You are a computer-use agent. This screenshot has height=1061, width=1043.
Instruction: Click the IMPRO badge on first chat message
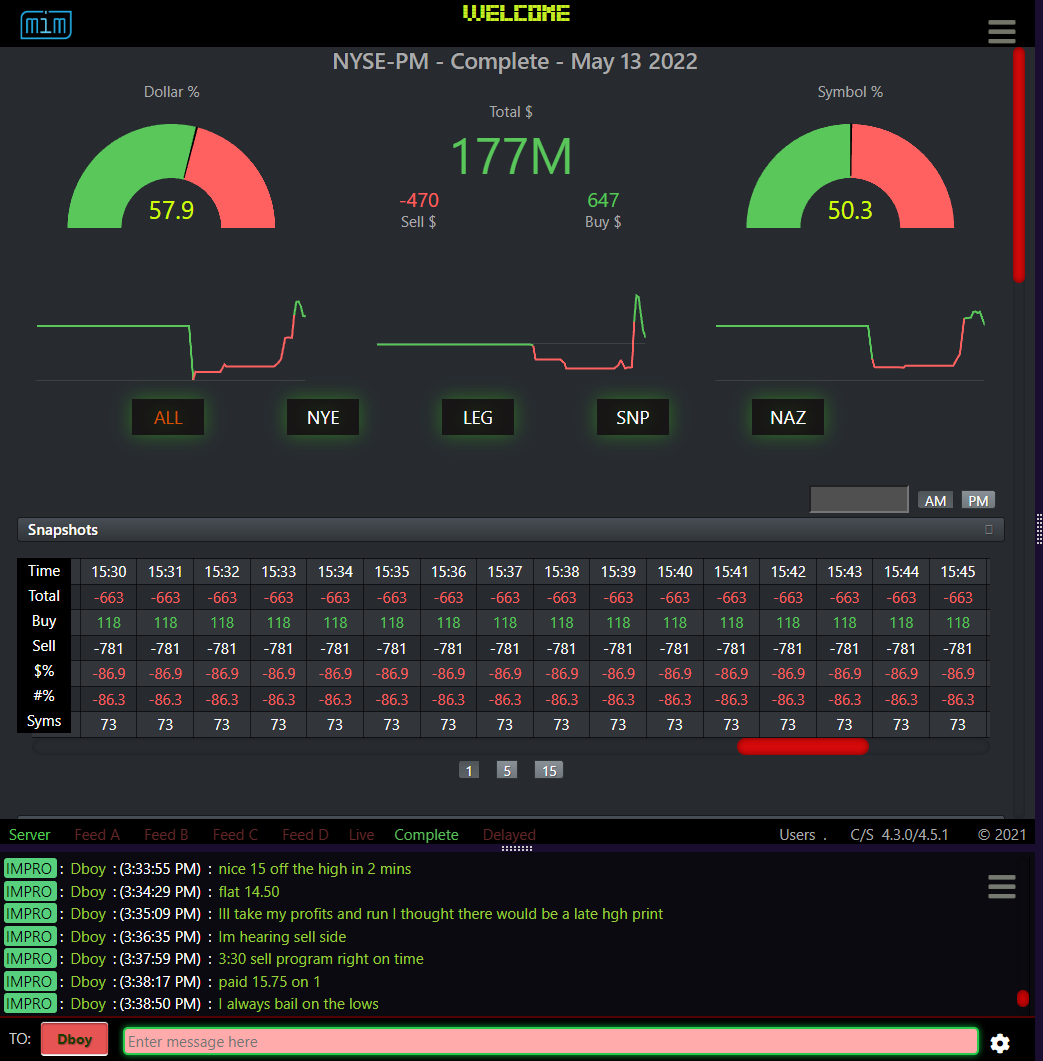pos(29,869)
